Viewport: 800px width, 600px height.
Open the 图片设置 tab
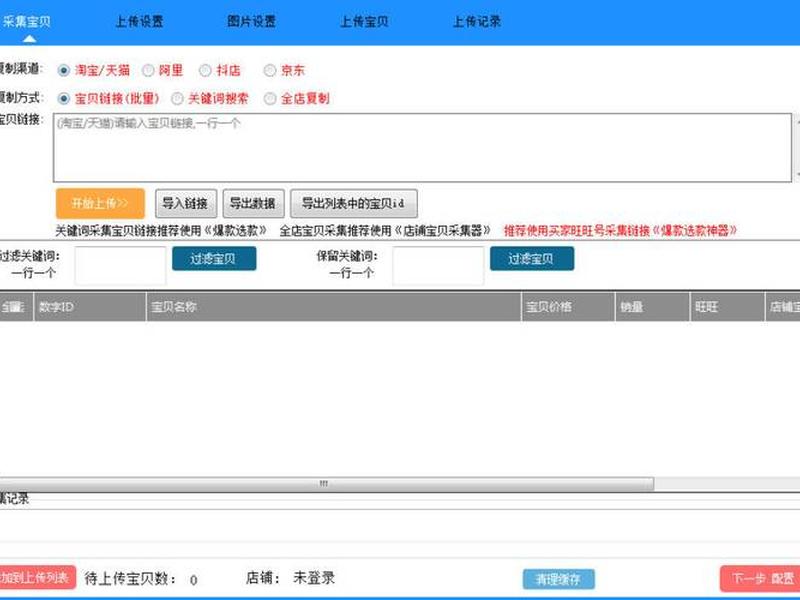coord(252,21)
